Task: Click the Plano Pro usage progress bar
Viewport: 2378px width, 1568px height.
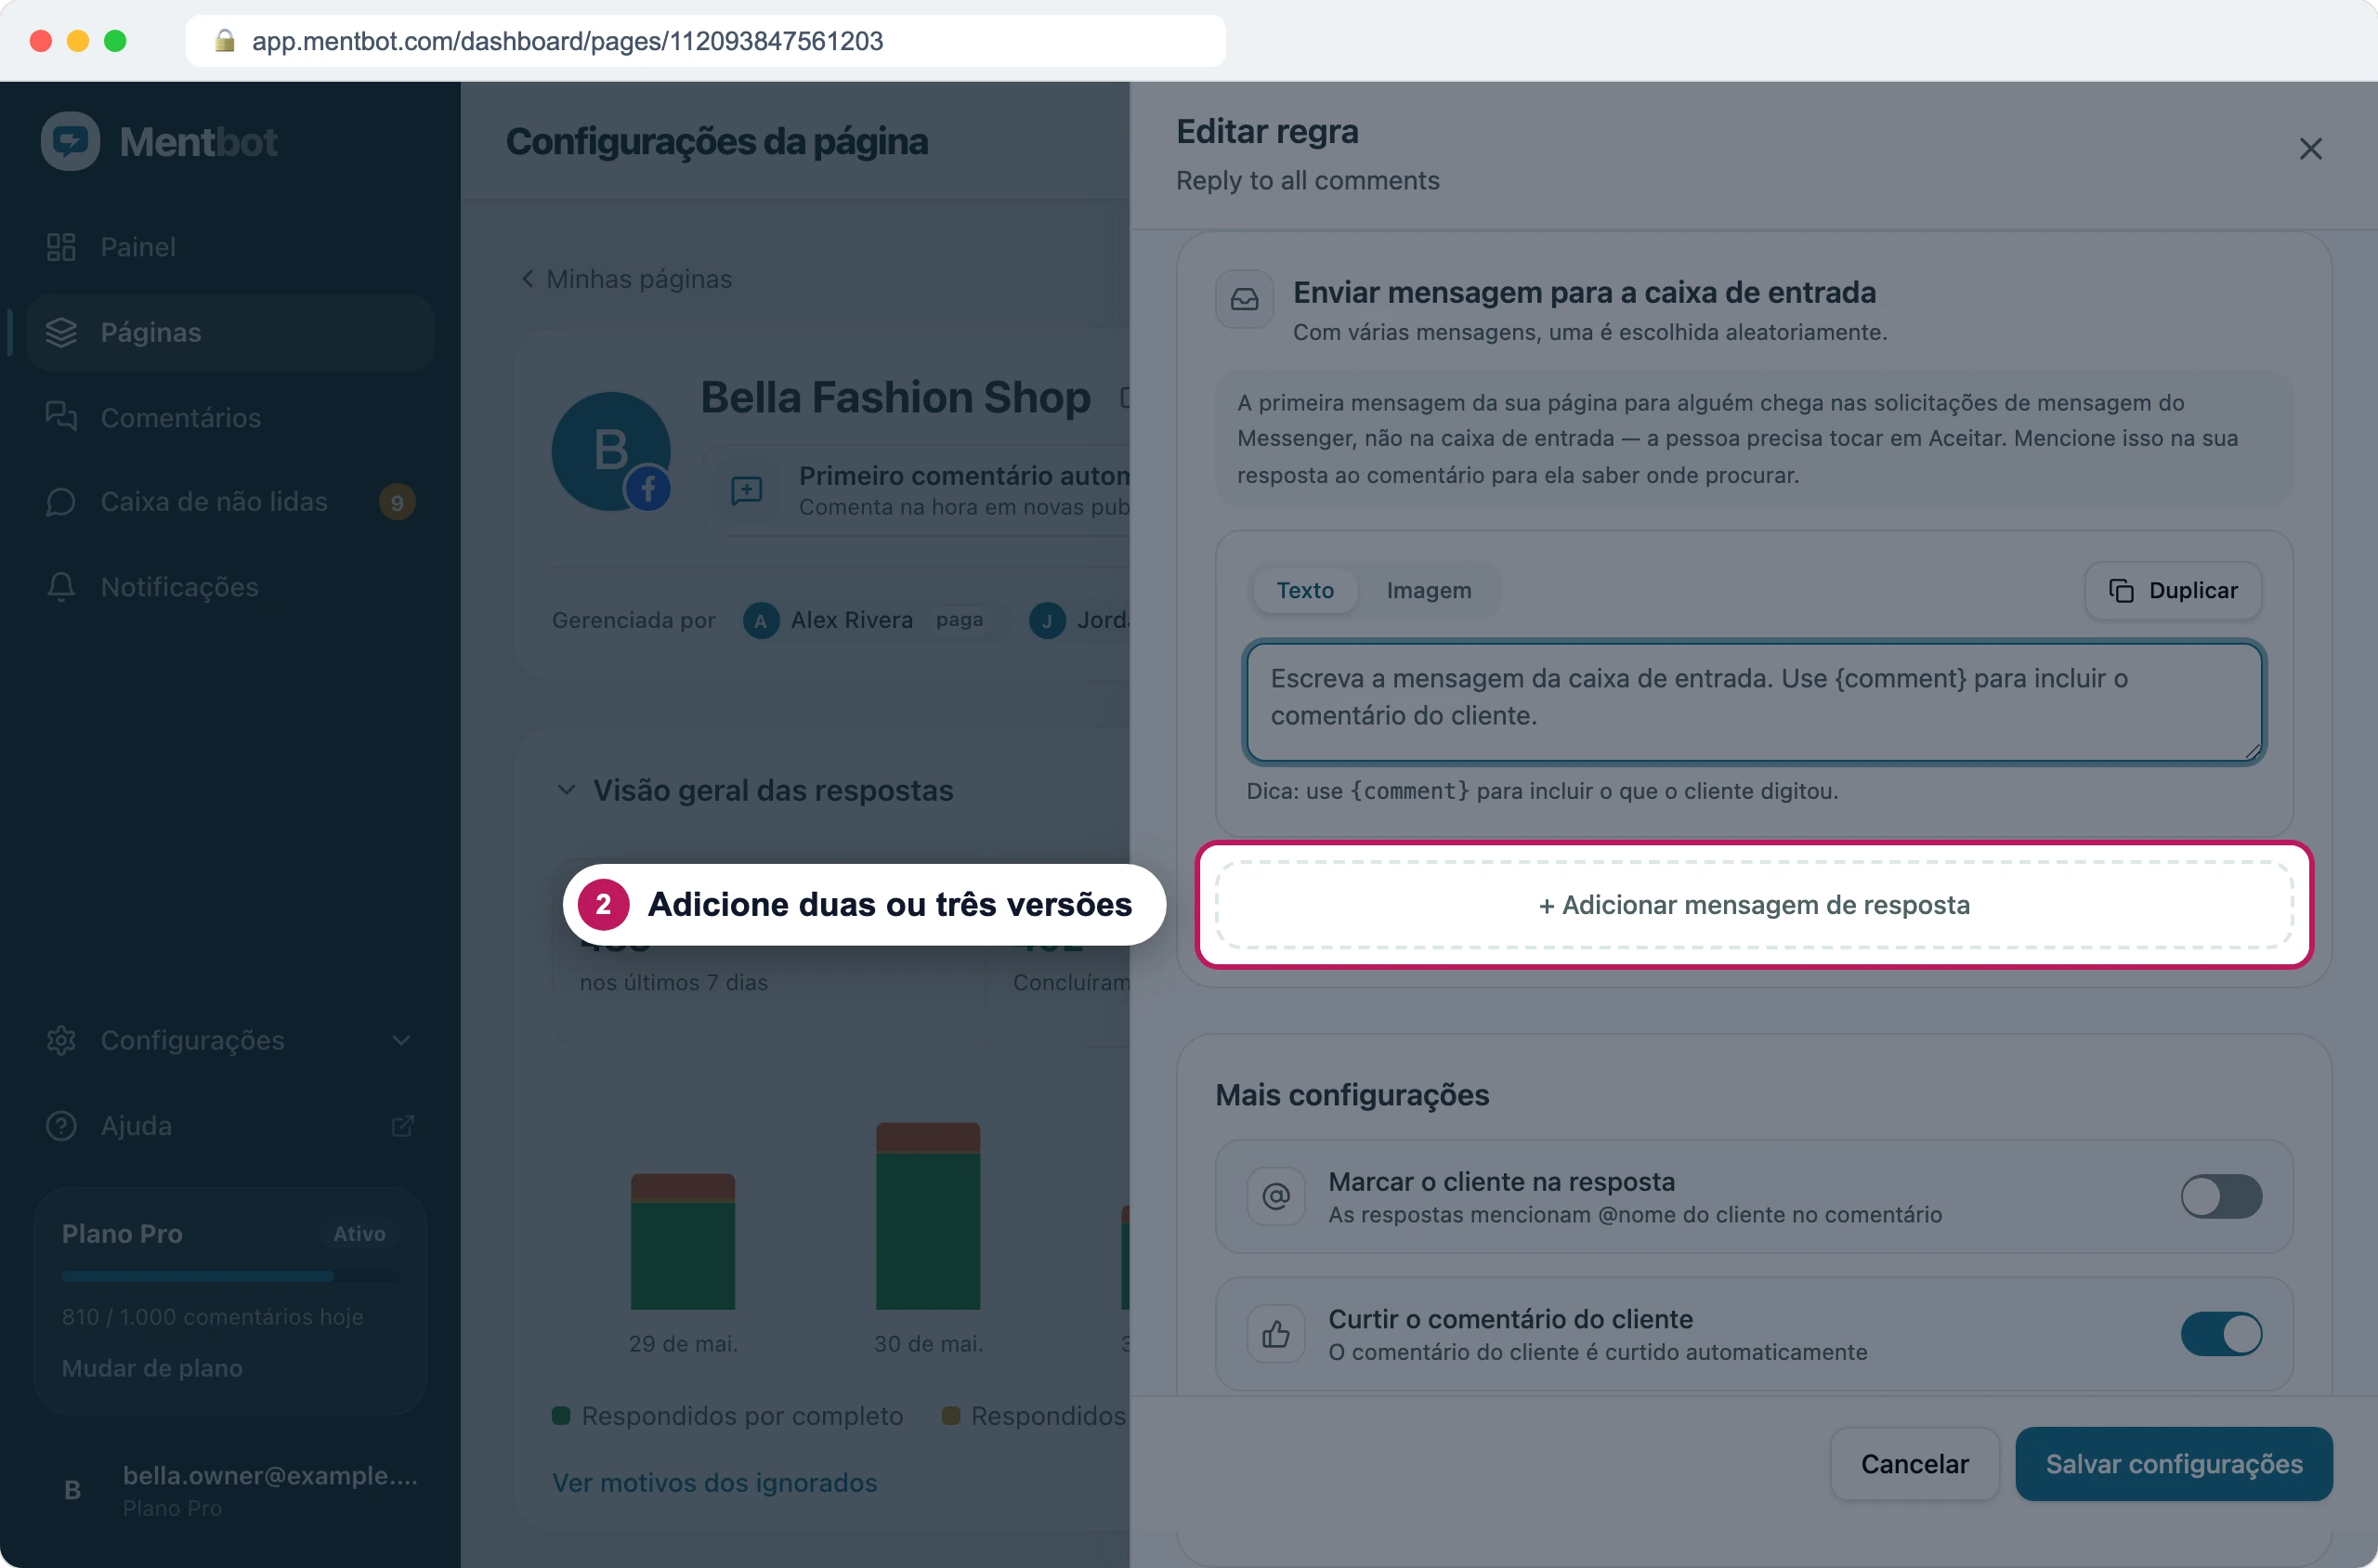Action: click(230, 1276)
